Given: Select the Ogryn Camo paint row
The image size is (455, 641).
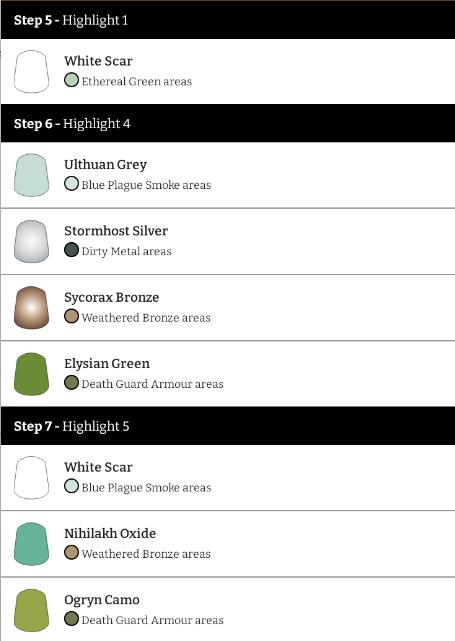Looking at the screenshot, I should (x=228, y=609).
